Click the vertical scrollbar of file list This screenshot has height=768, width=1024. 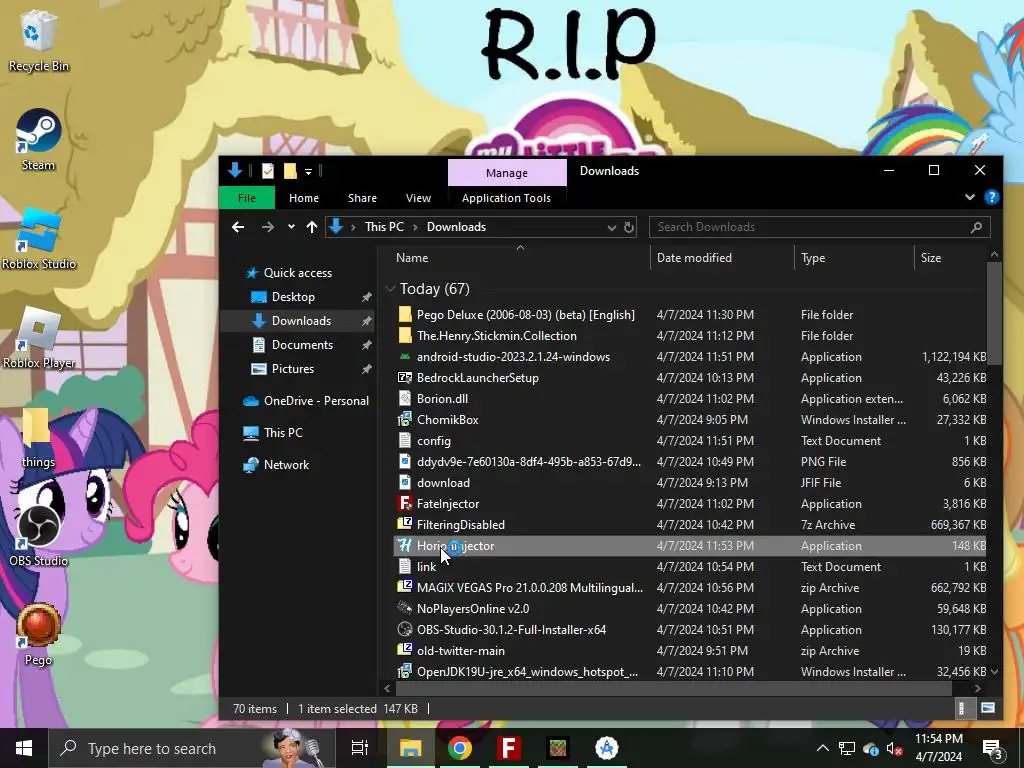(x=994, y=313)
